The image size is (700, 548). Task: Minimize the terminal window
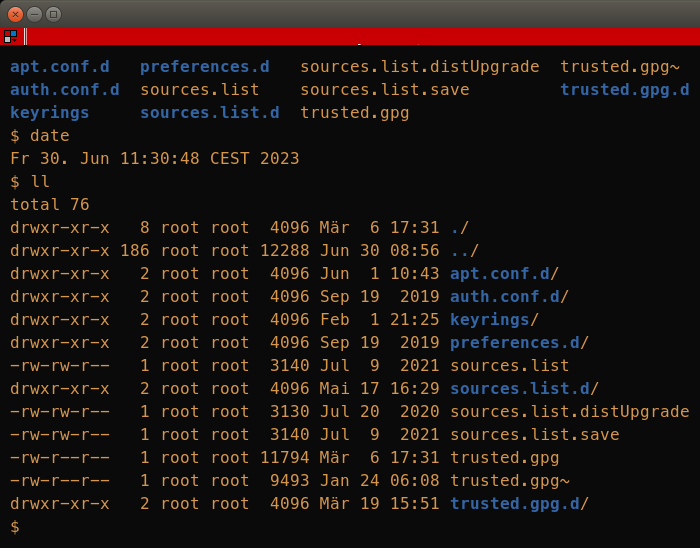tap(34, 14)
